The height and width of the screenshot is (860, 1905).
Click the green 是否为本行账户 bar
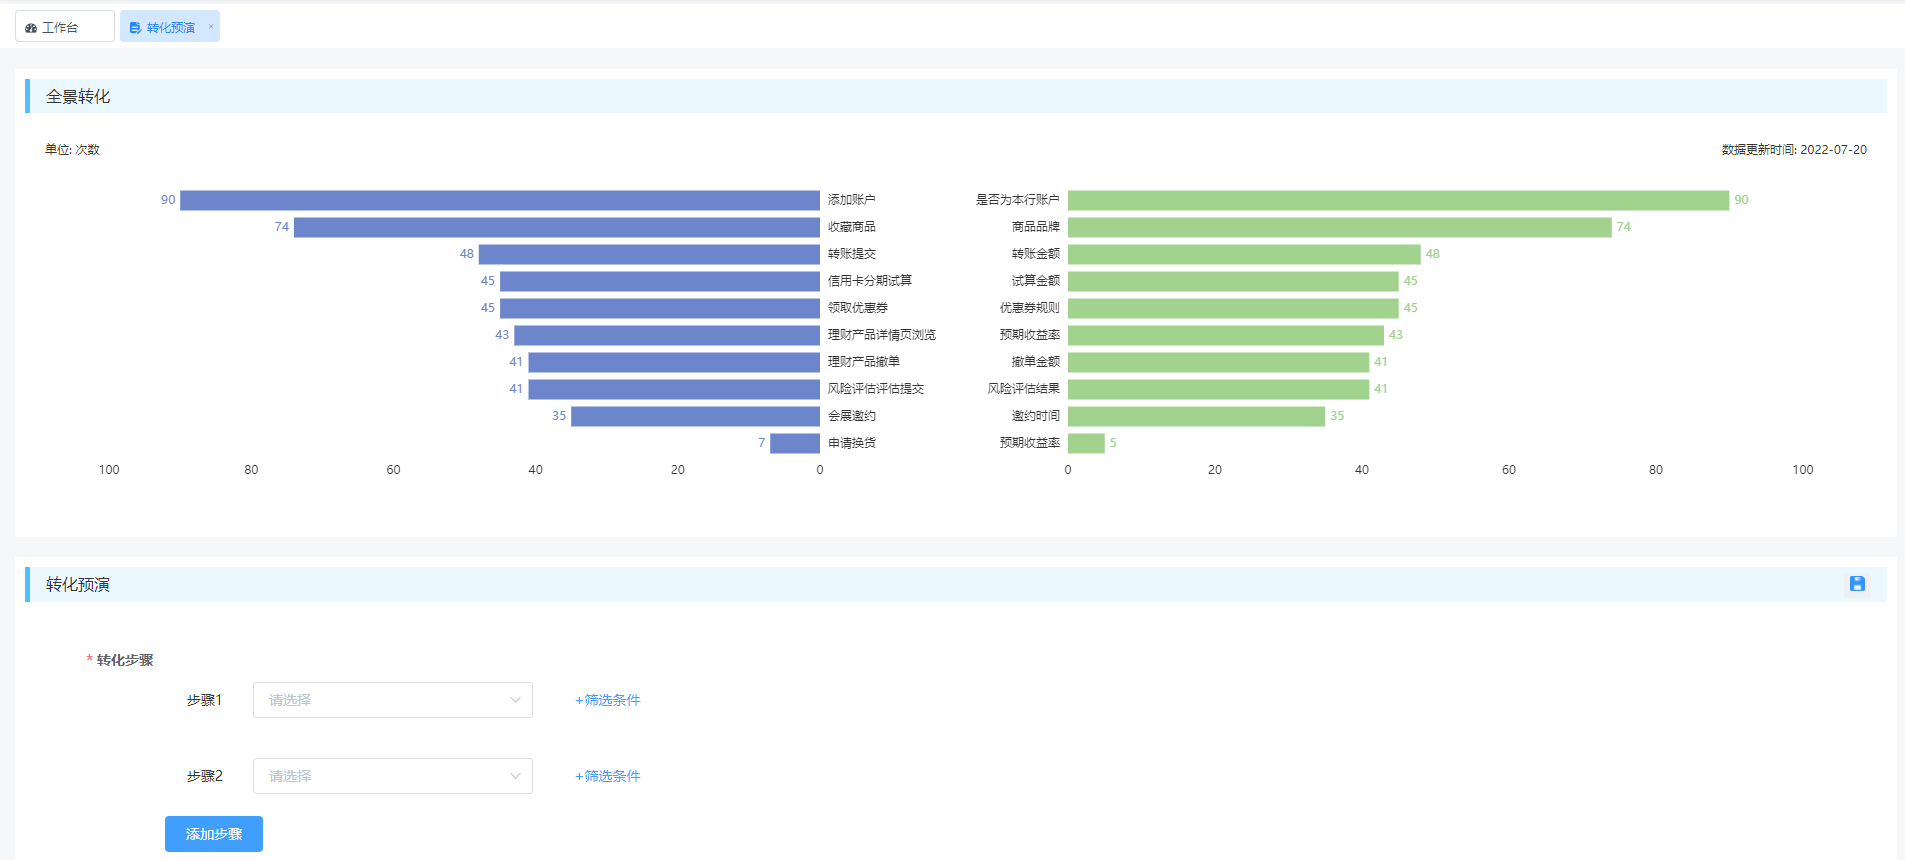(x=1398, y=200)
